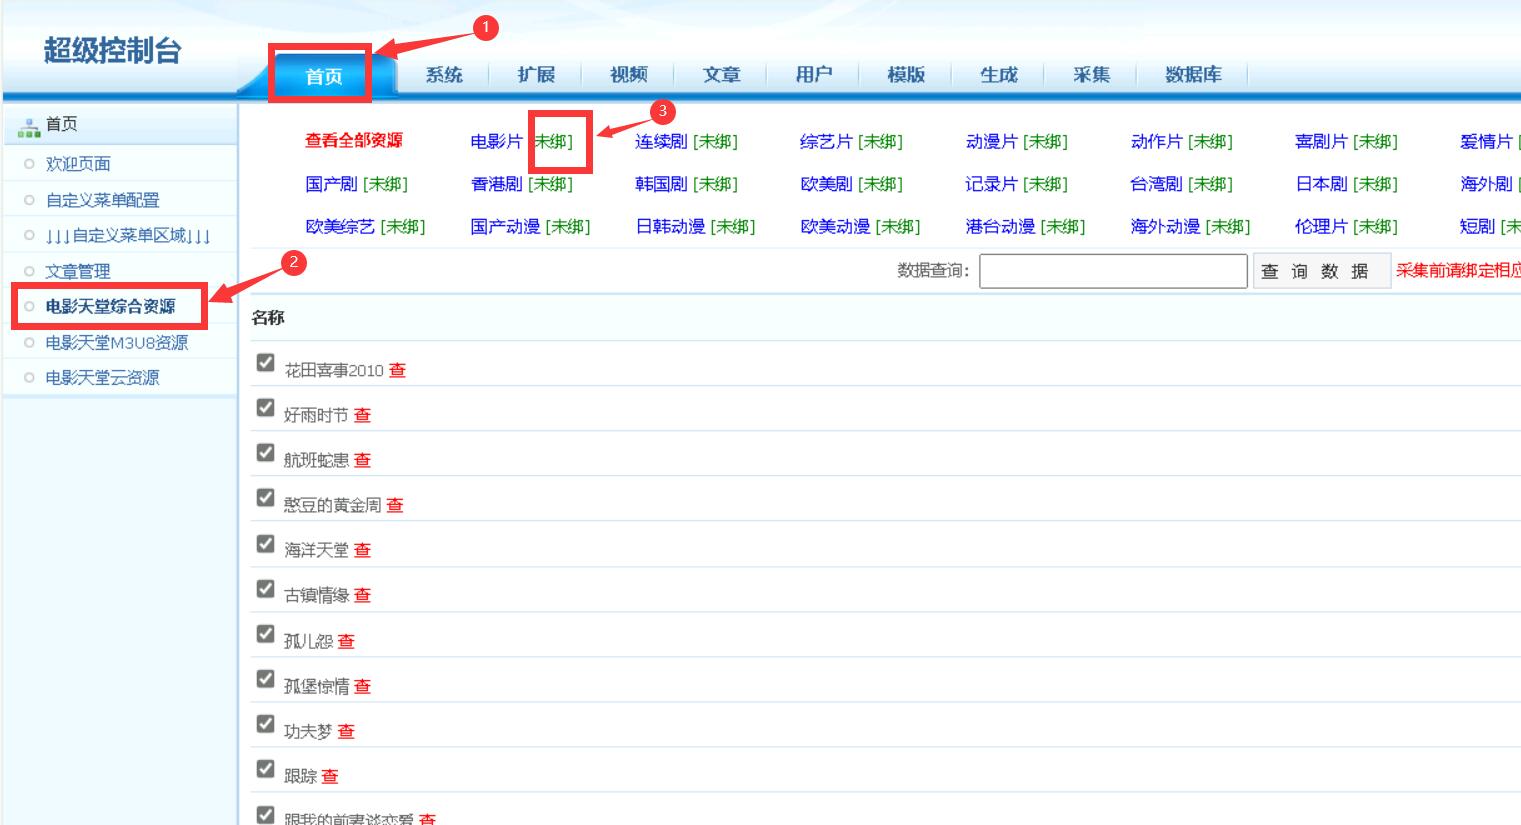Click the red 查 icon beside 航班蛇患
The width and height of the screenshot is (1521, 825).
tap(362, 460)
